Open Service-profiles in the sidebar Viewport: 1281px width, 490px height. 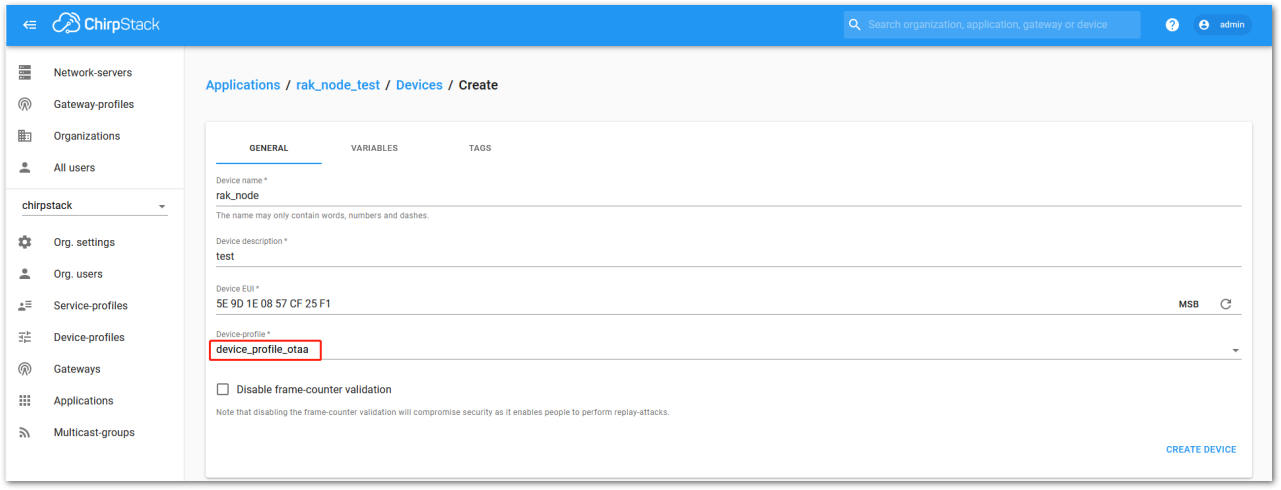click(x=91, y=306)
